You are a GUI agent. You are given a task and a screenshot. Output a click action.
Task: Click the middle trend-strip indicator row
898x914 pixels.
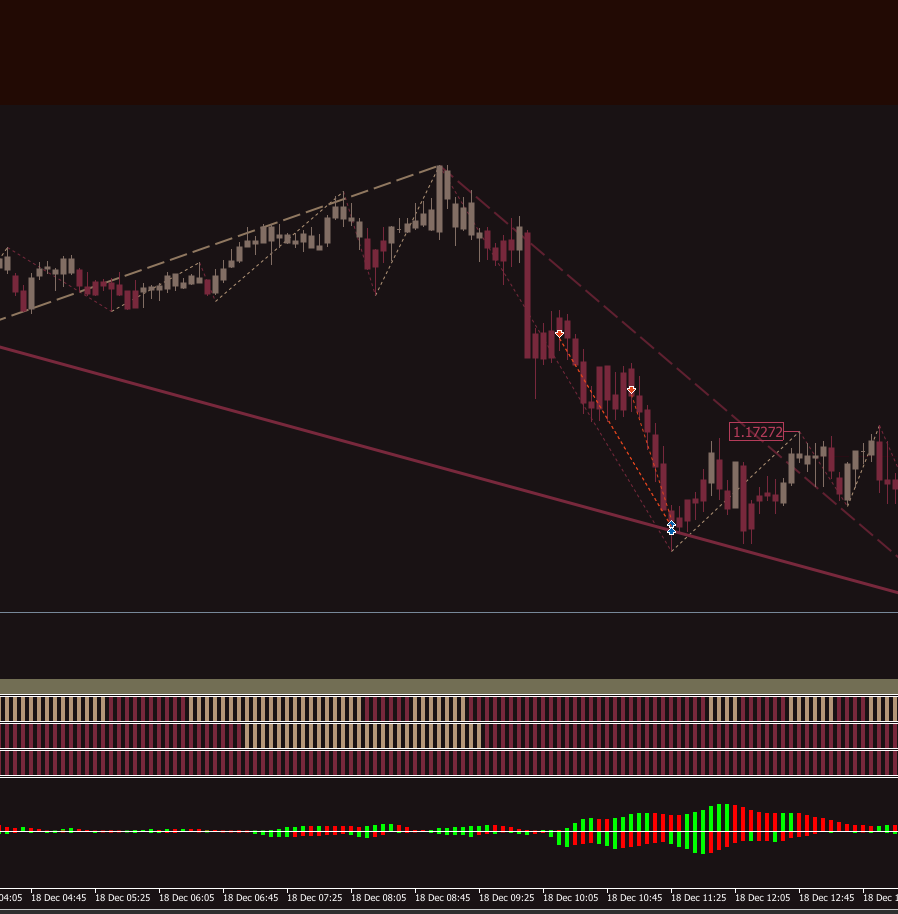pyautogui.click(x=449, y=736)
